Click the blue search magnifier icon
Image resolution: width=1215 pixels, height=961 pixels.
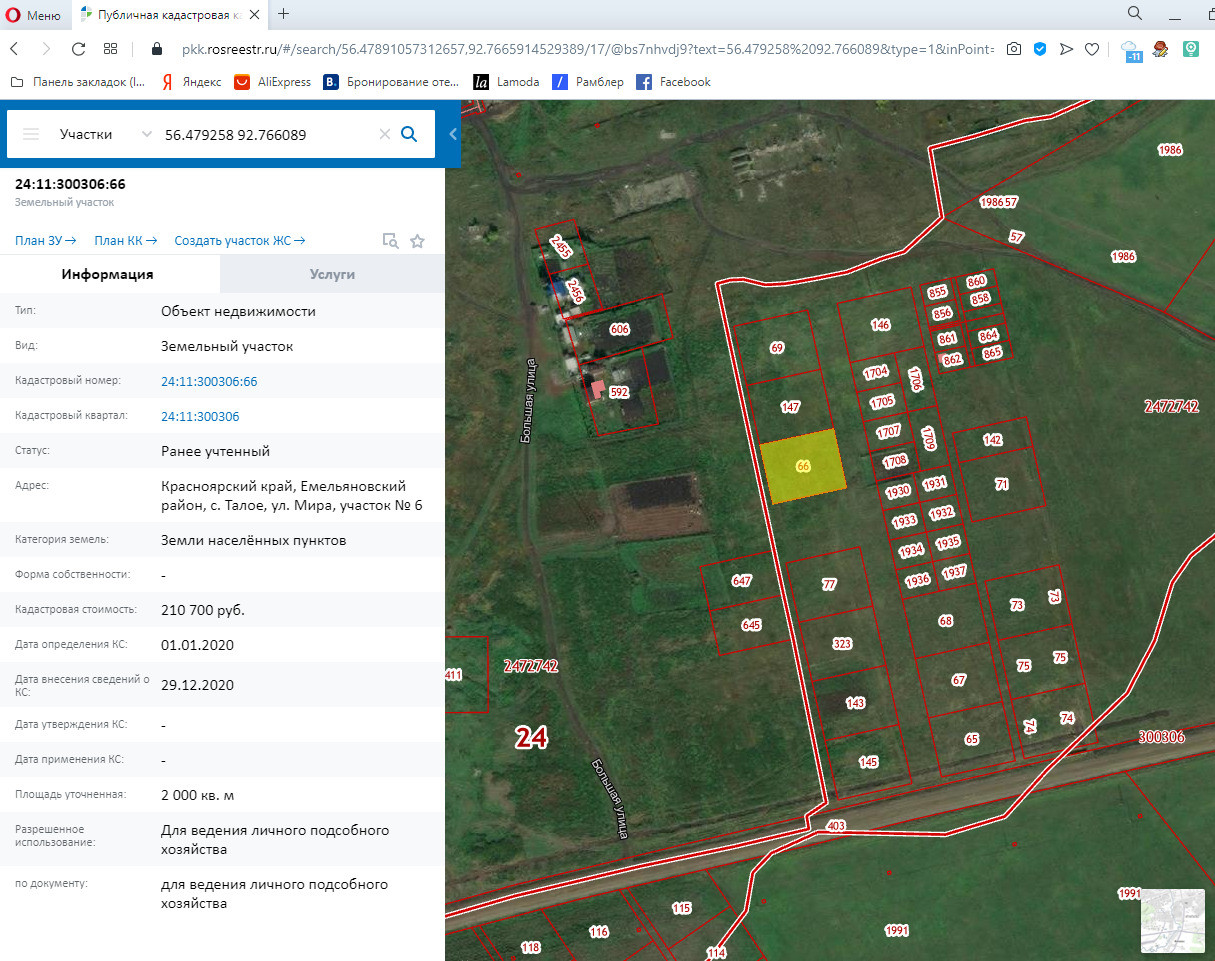pyautogui.click(x=409, y=134)
